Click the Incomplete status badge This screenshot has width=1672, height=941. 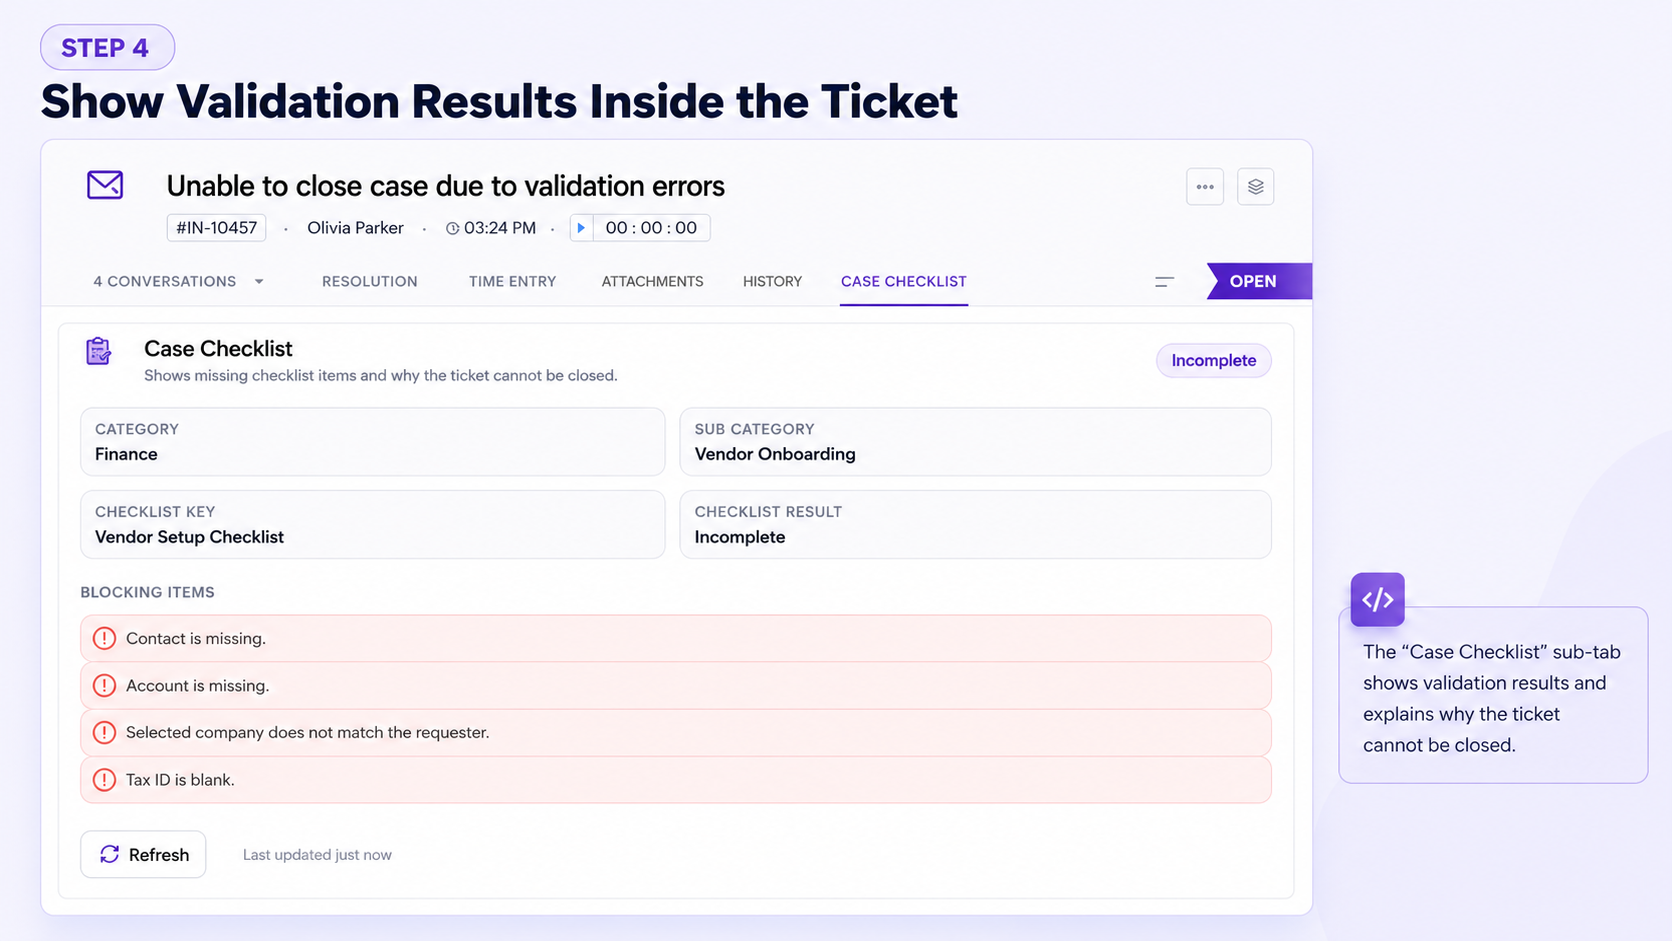(x=1213, y=360)
